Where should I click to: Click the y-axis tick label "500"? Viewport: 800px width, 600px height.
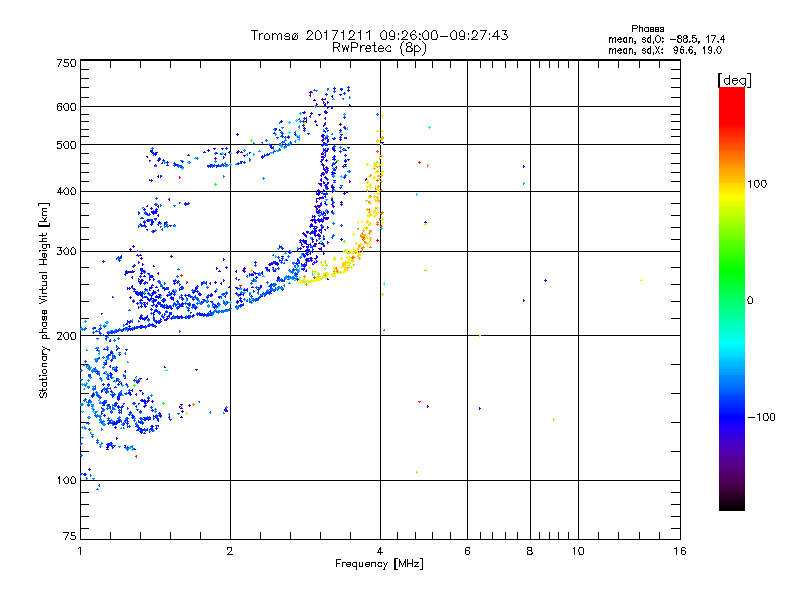tap(66, 145)
